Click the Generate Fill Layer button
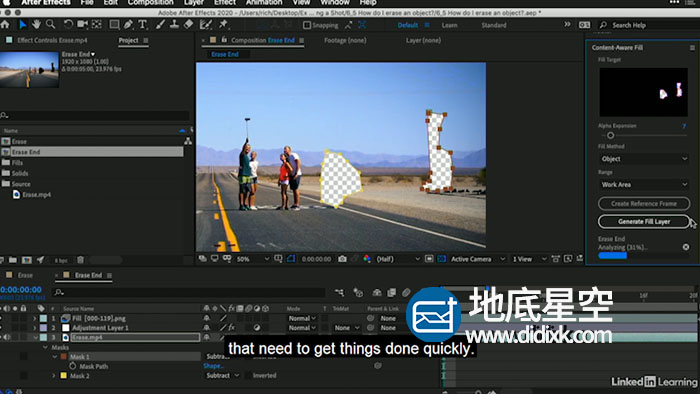Image resolution: width=700 pixels, height=394 pixels. [643, 221]
